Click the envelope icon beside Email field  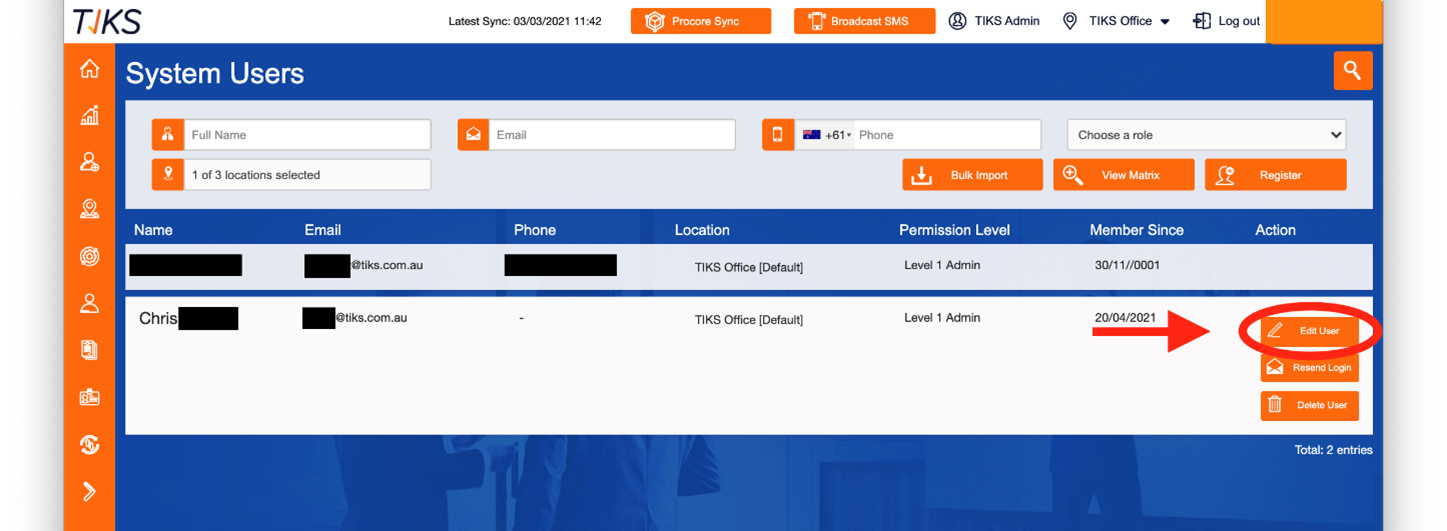click(473, 135)
